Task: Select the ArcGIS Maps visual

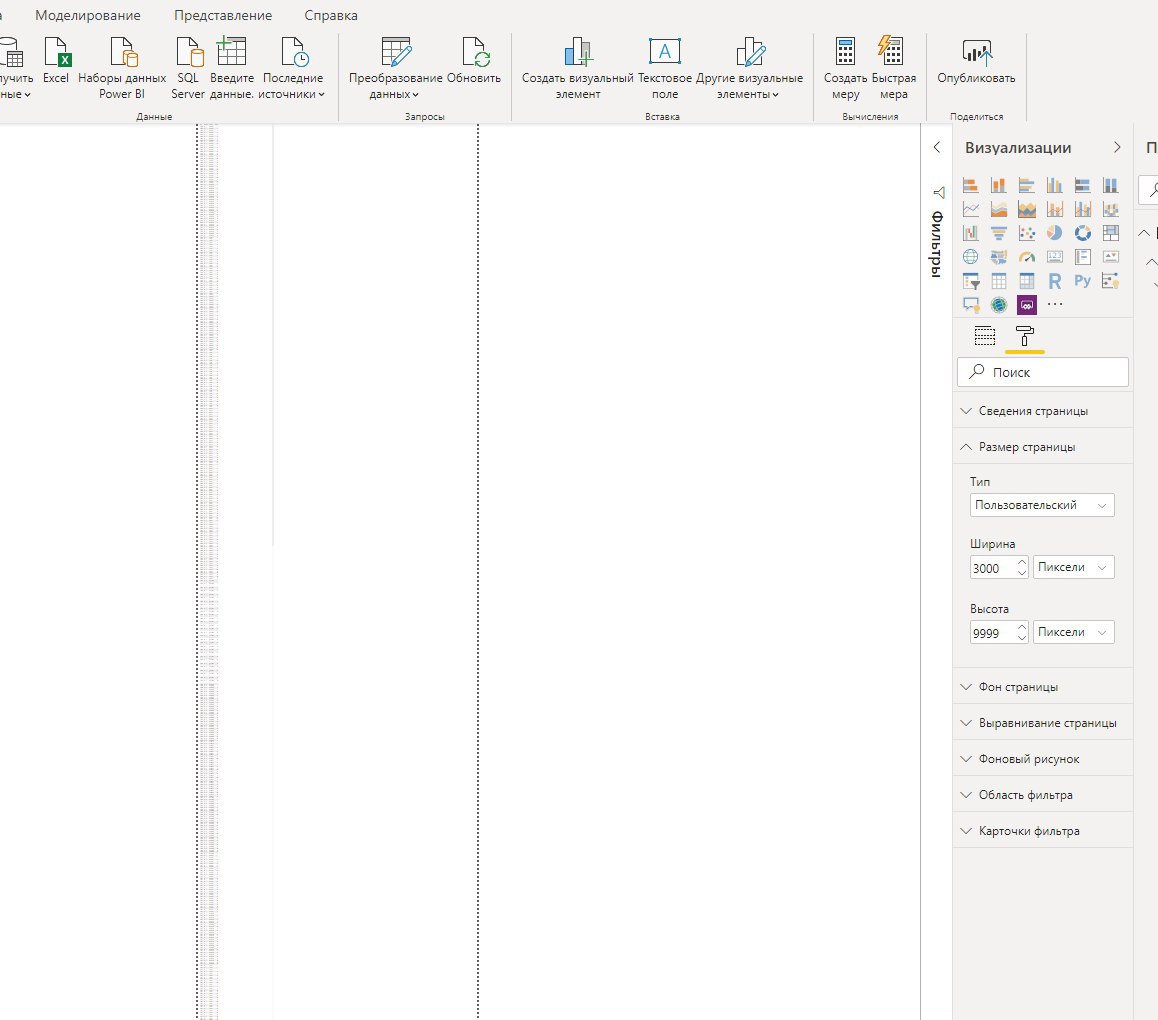Action: (998, 304)
